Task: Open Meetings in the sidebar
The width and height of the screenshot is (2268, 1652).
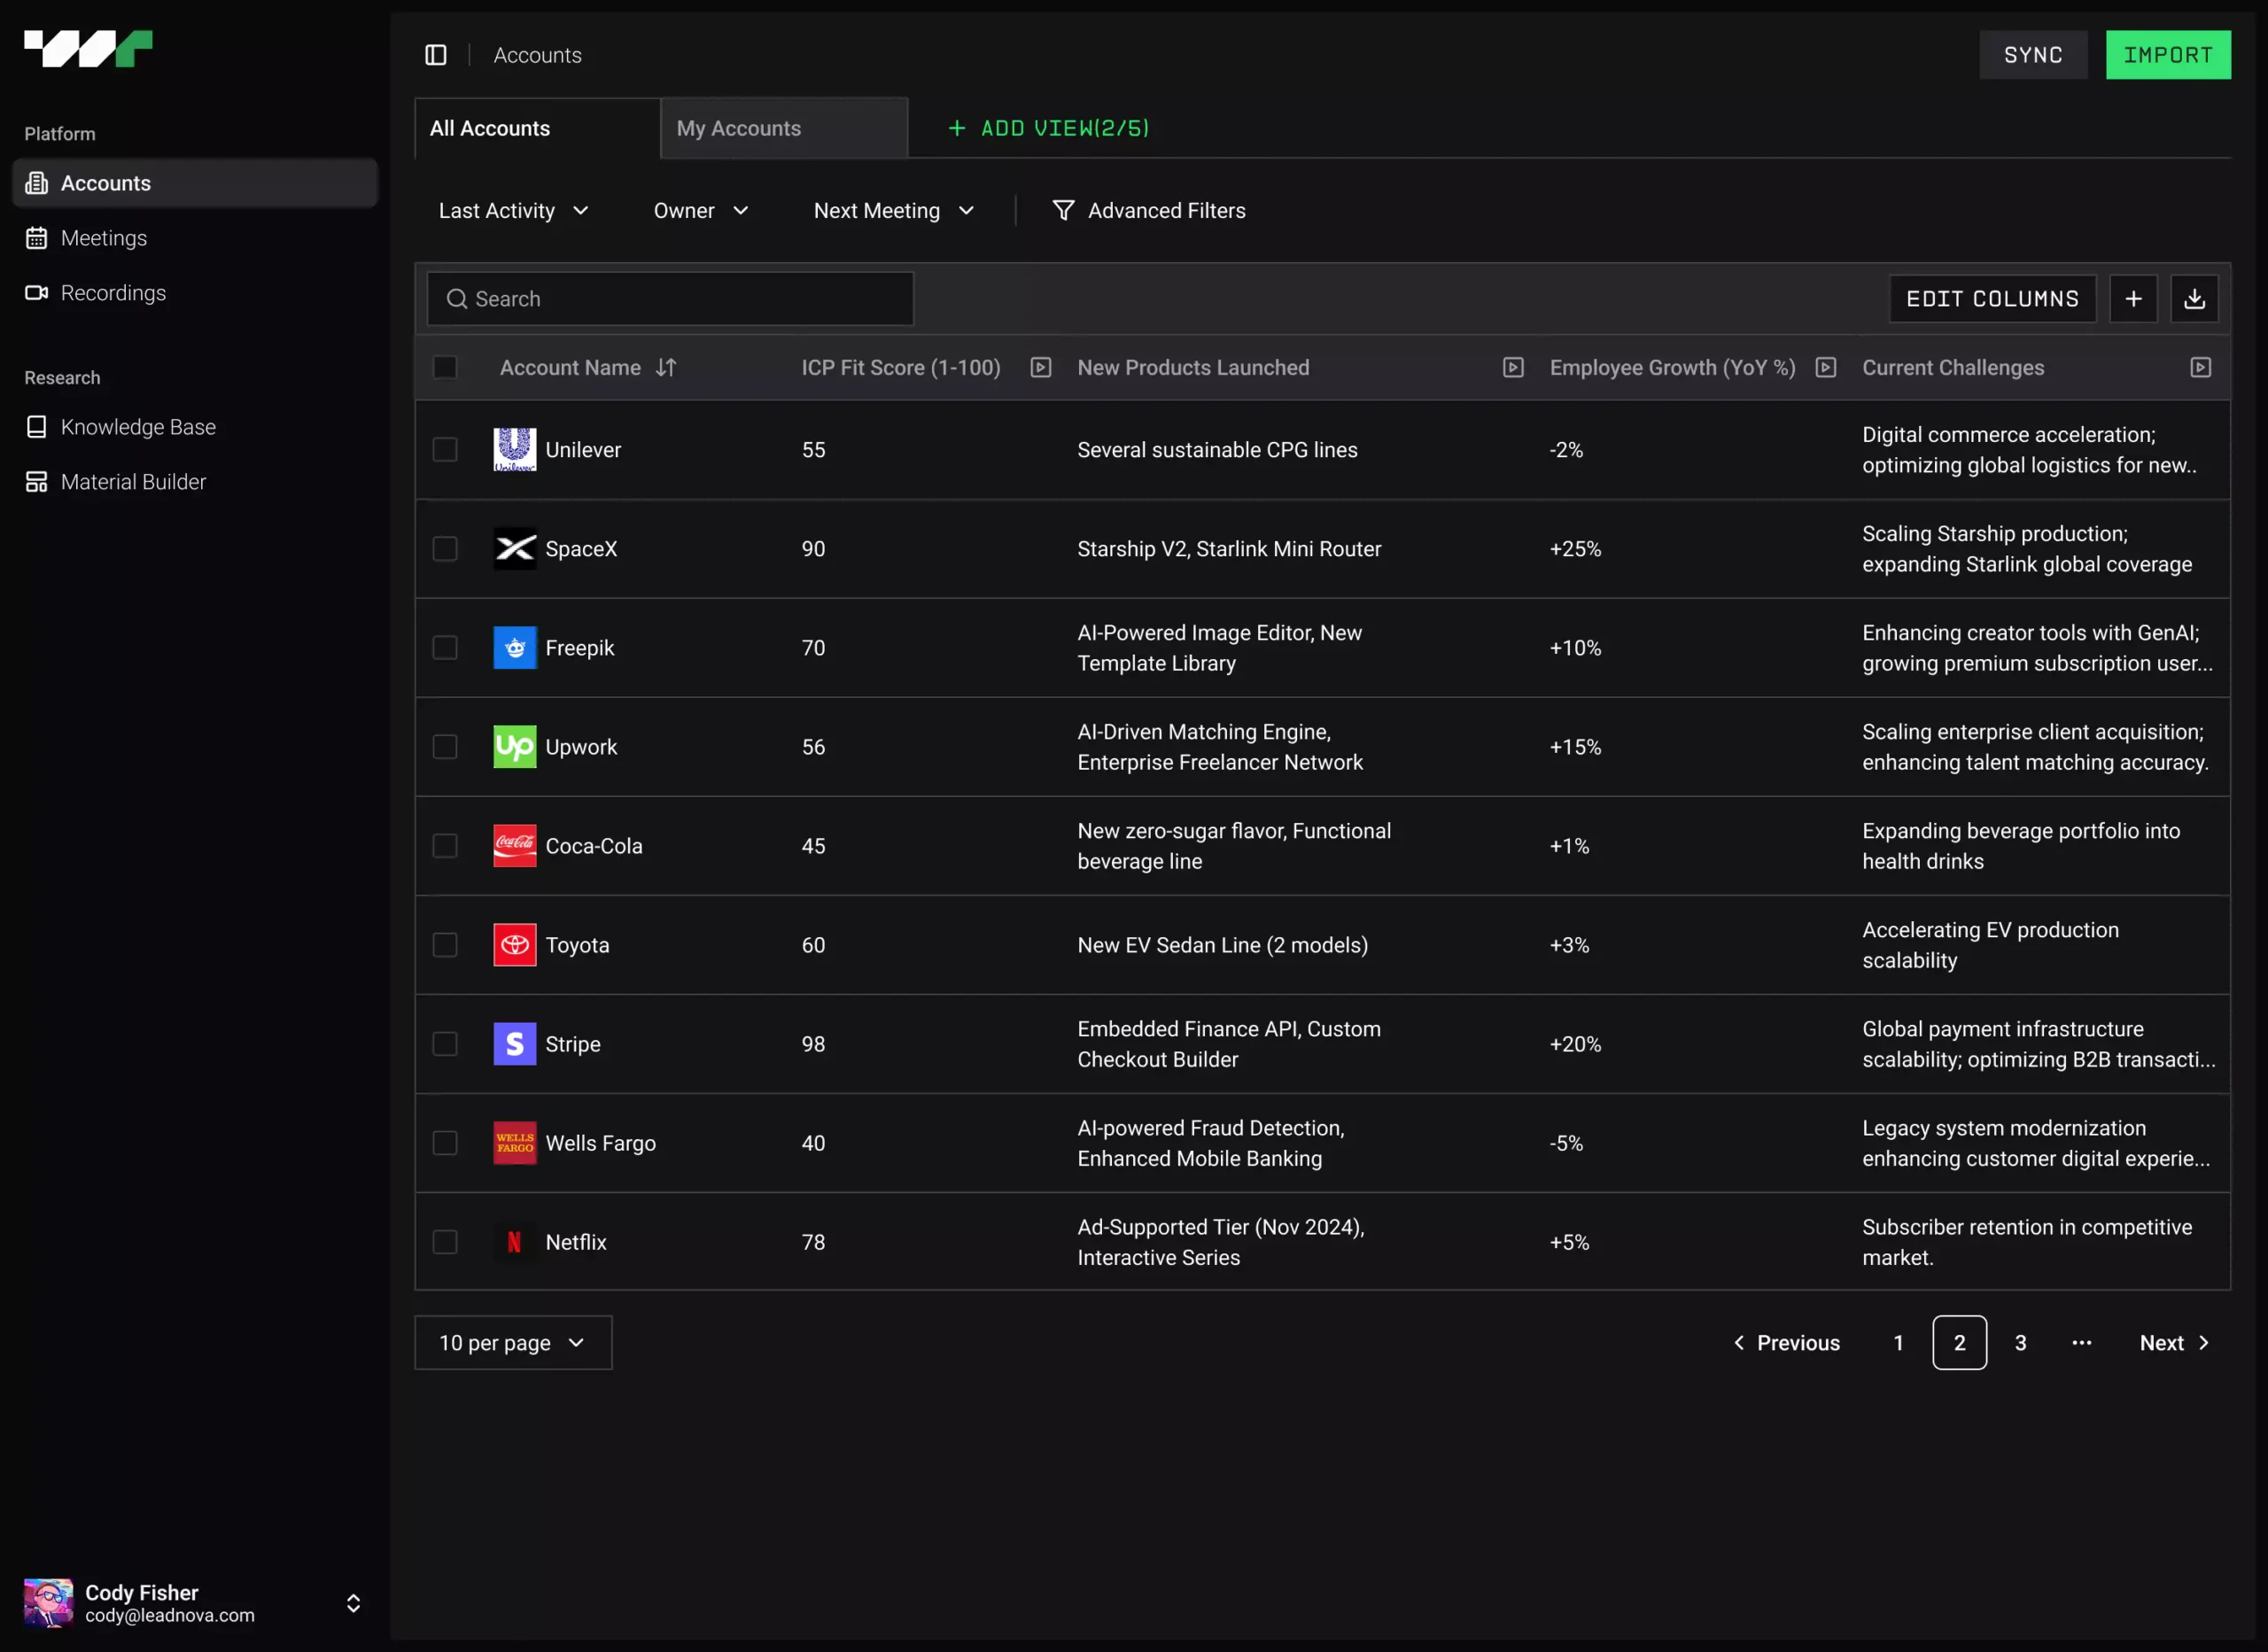Action: point(195,238)
